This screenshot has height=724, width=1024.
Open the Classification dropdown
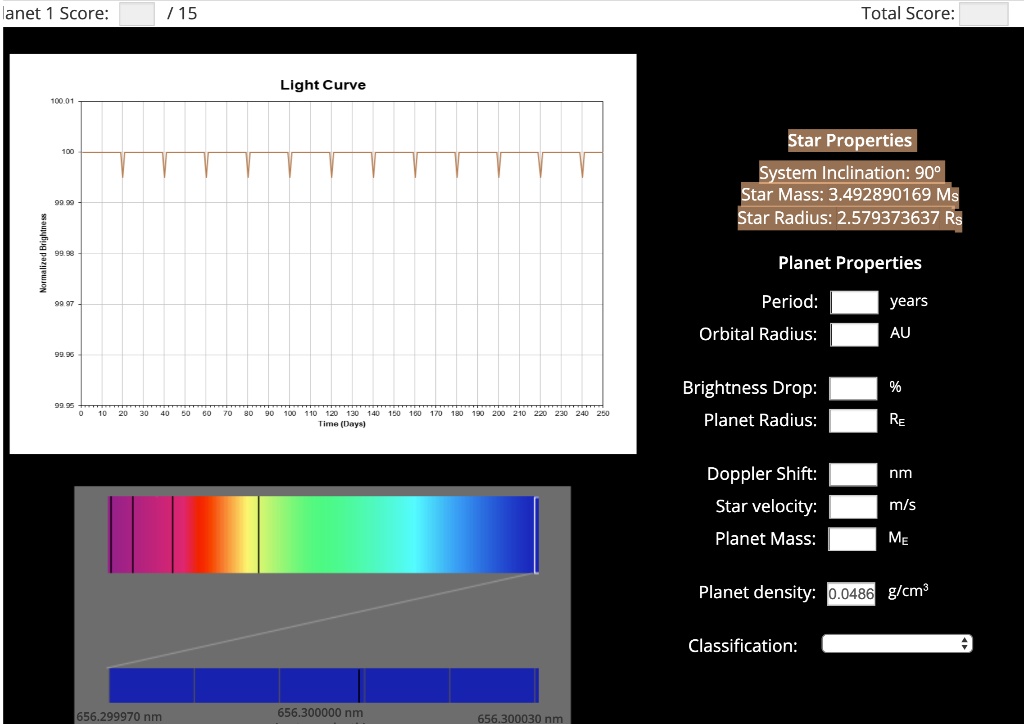(897, 644)
